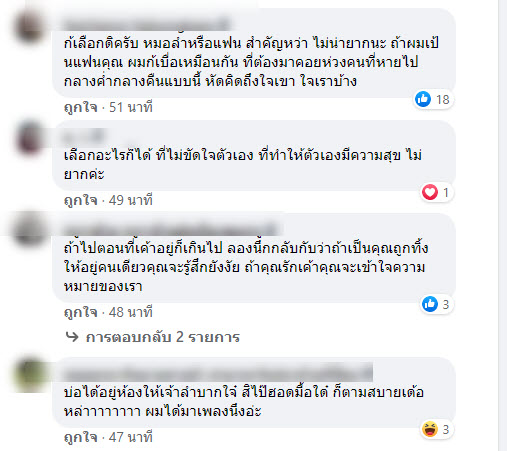The height and width of the screenshot is (451, 507).
Task: Like the comment posted 48 minutes ago
Action: pos(81,312)
